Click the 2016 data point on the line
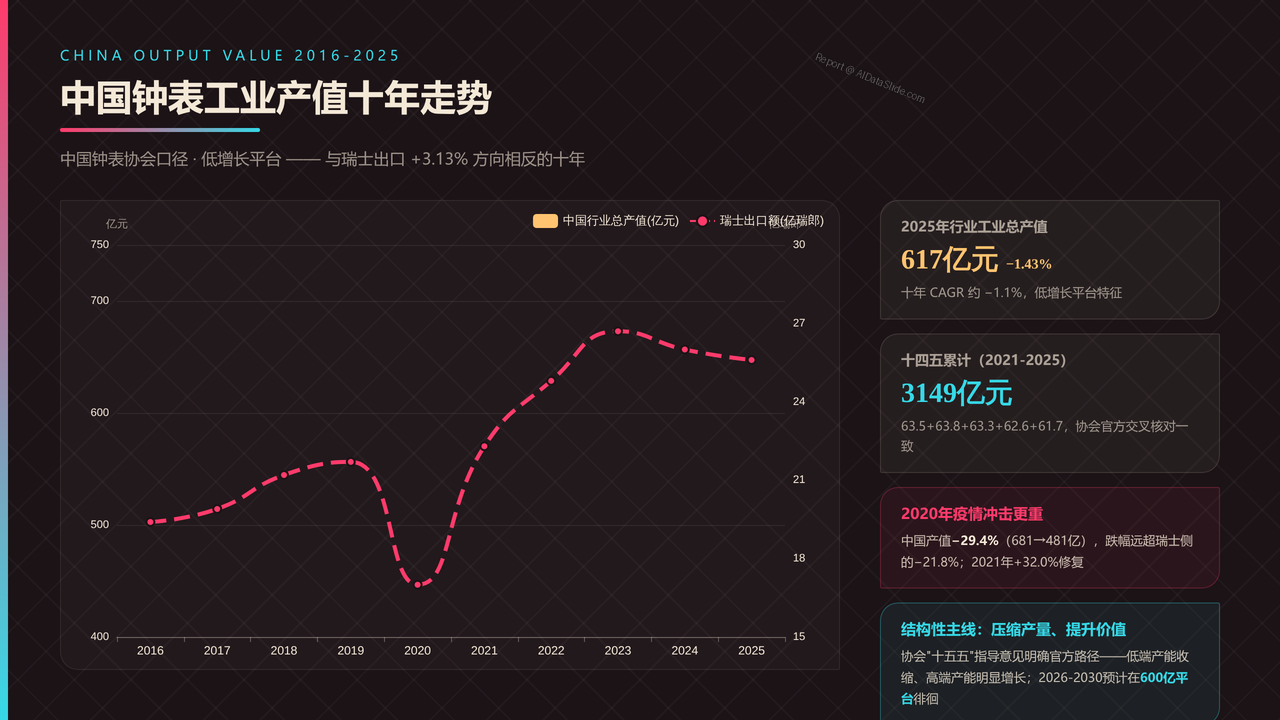1280x720 pixels. [150, 522]
